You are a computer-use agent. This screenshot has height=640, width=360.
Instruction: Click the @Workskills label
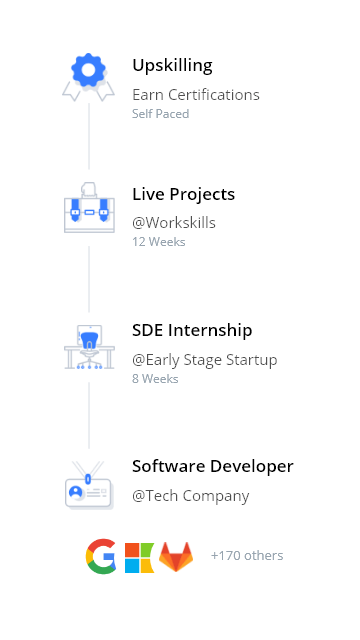click(x=174, y=223)
